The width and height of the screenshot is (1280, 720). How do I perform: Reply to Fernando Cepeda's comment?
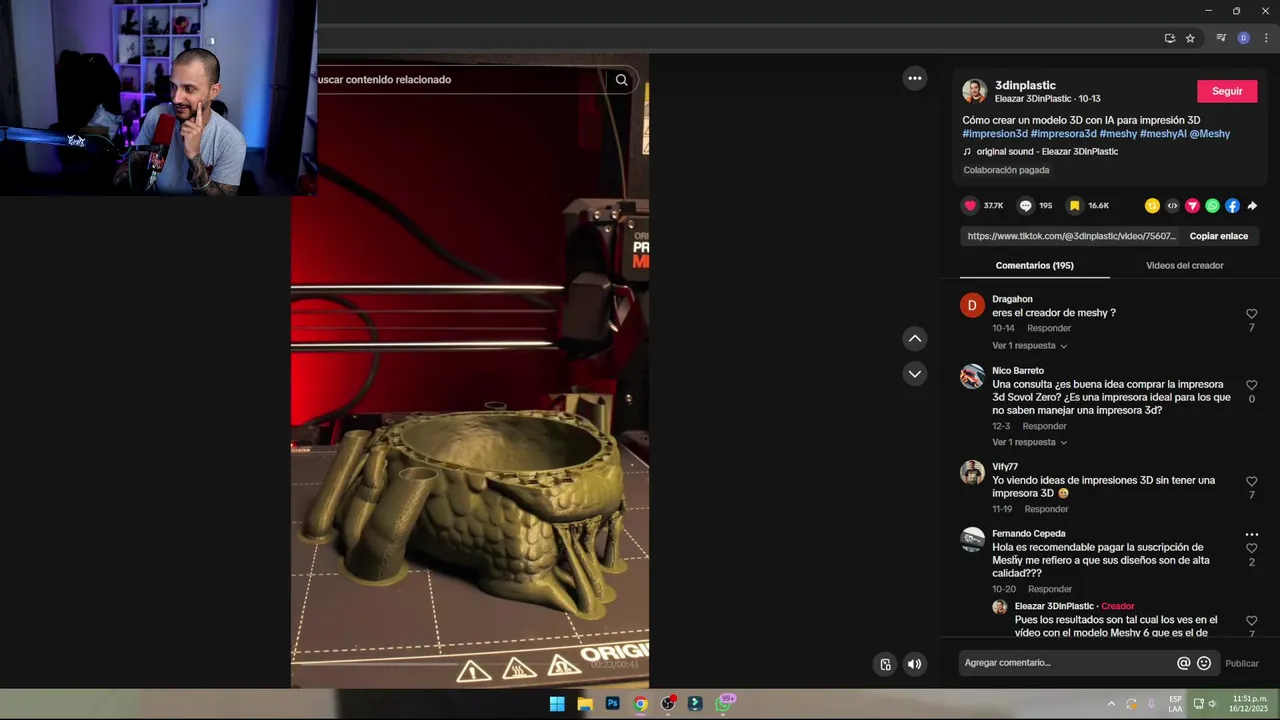coord(1049,589)
